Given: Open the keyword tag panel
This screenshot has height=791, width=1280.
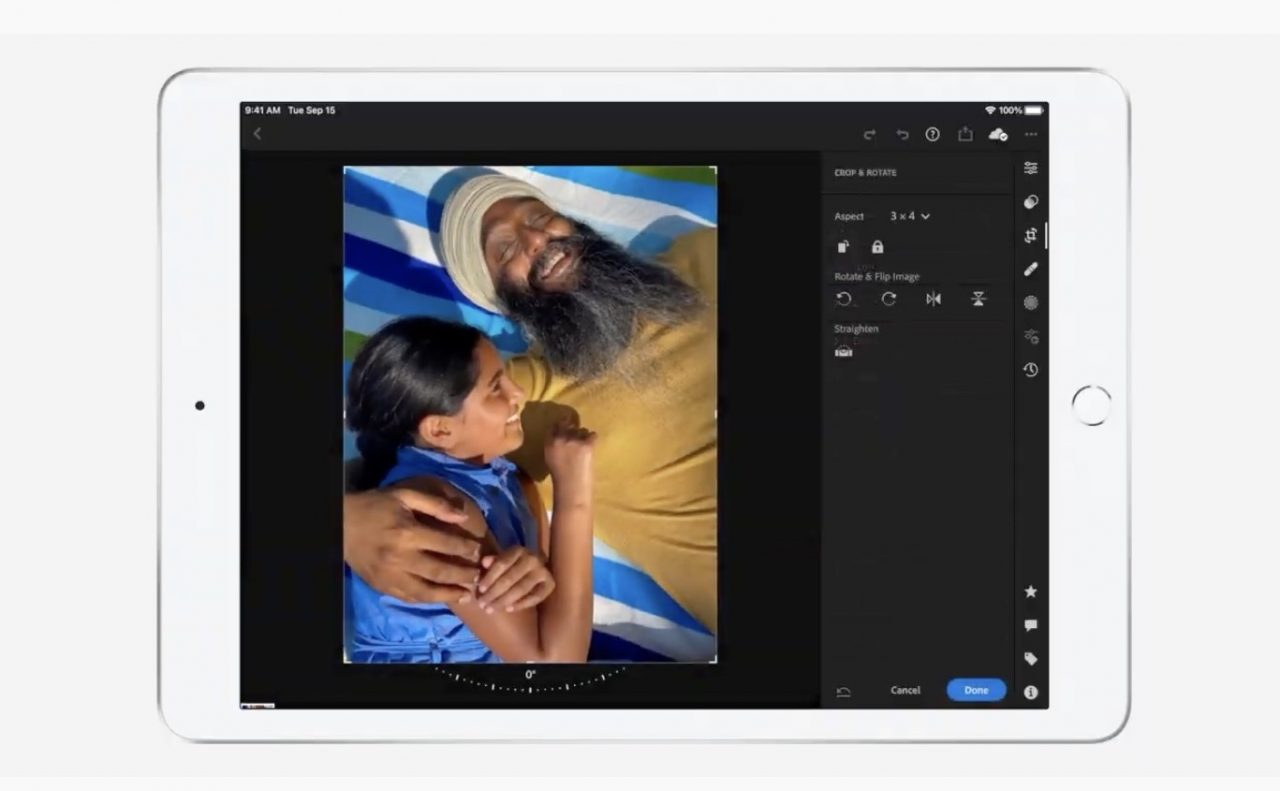Looking at the screenshot, I should (x=1030, y=658).
